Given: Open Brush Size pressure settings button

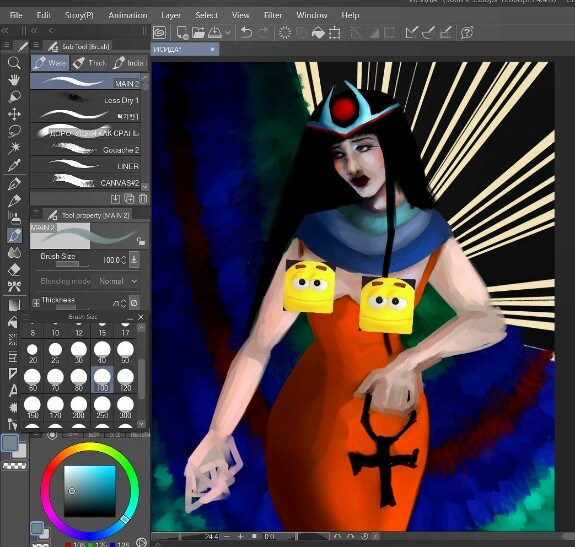Looking at the screenshot, I should click(x=134, y=260).
